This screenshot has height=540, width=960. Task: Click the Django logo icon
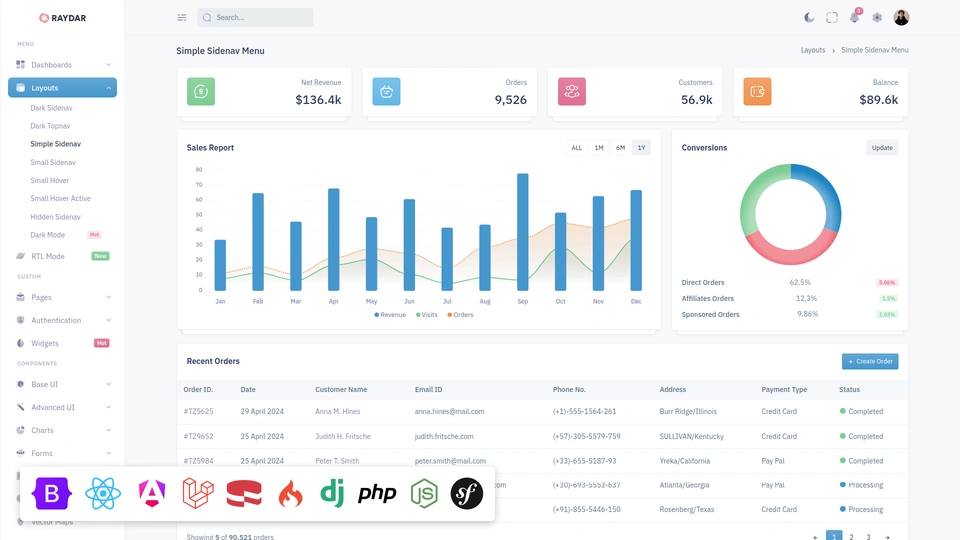pos(332,493)
